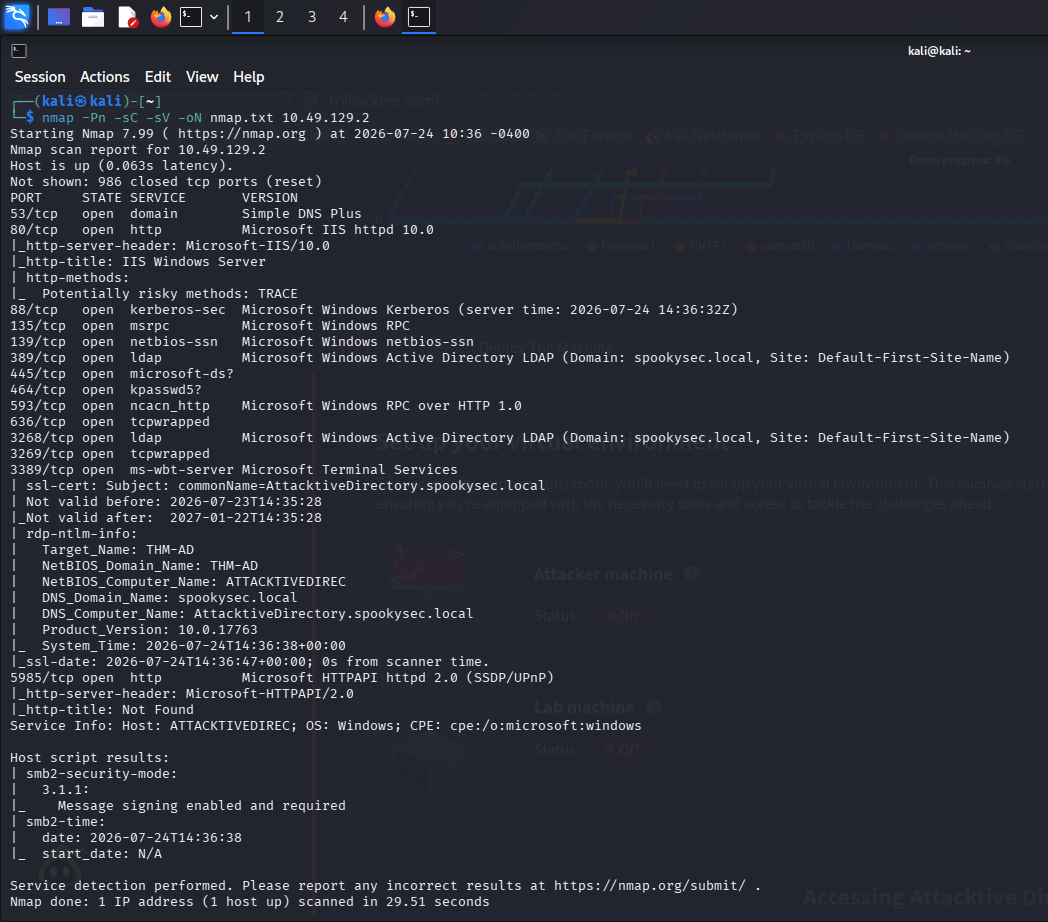Switch to the Firefox window taskbar button
The width and height of the screenshot is (1048, 922).
pos(385,17)
